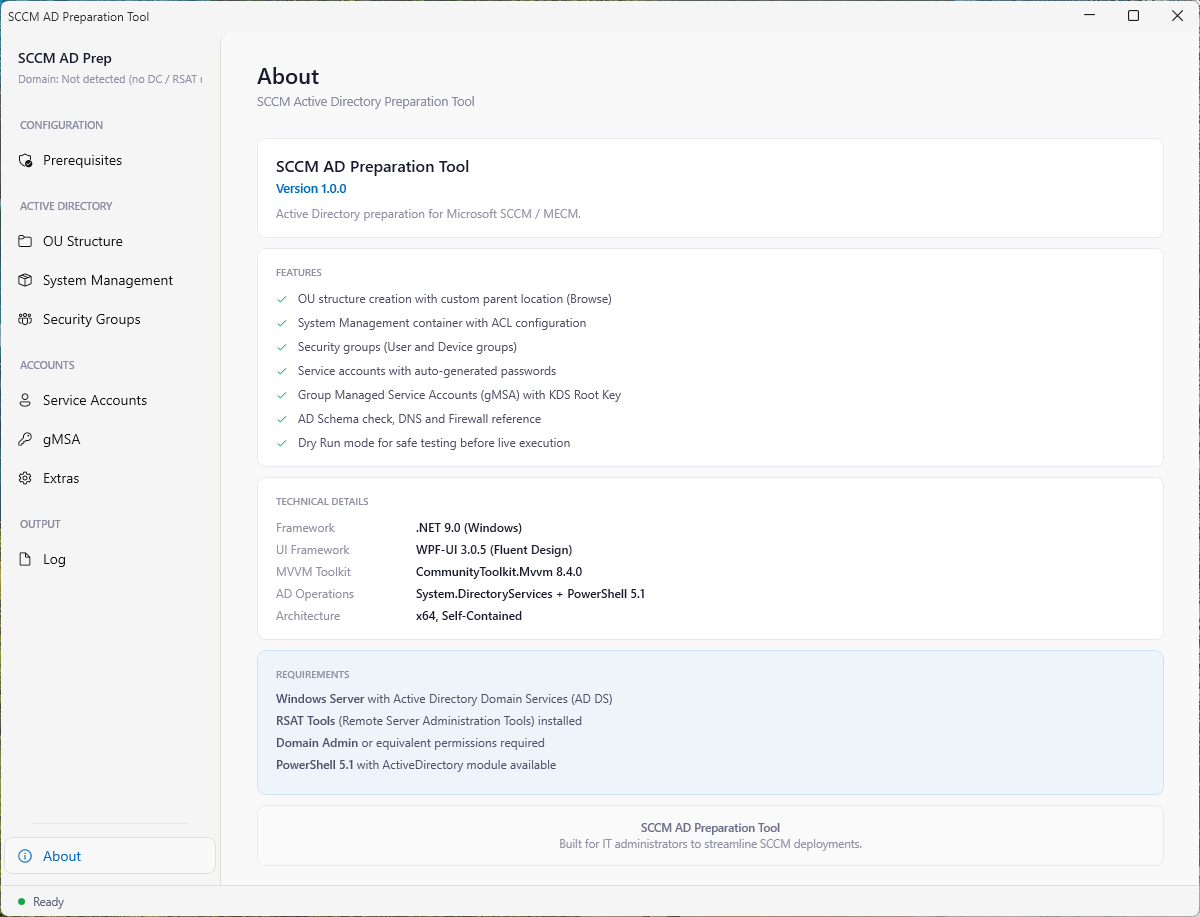1200x917 pixels.
Task: Click the x64, Self-Contained value
Action: point(469,616)
